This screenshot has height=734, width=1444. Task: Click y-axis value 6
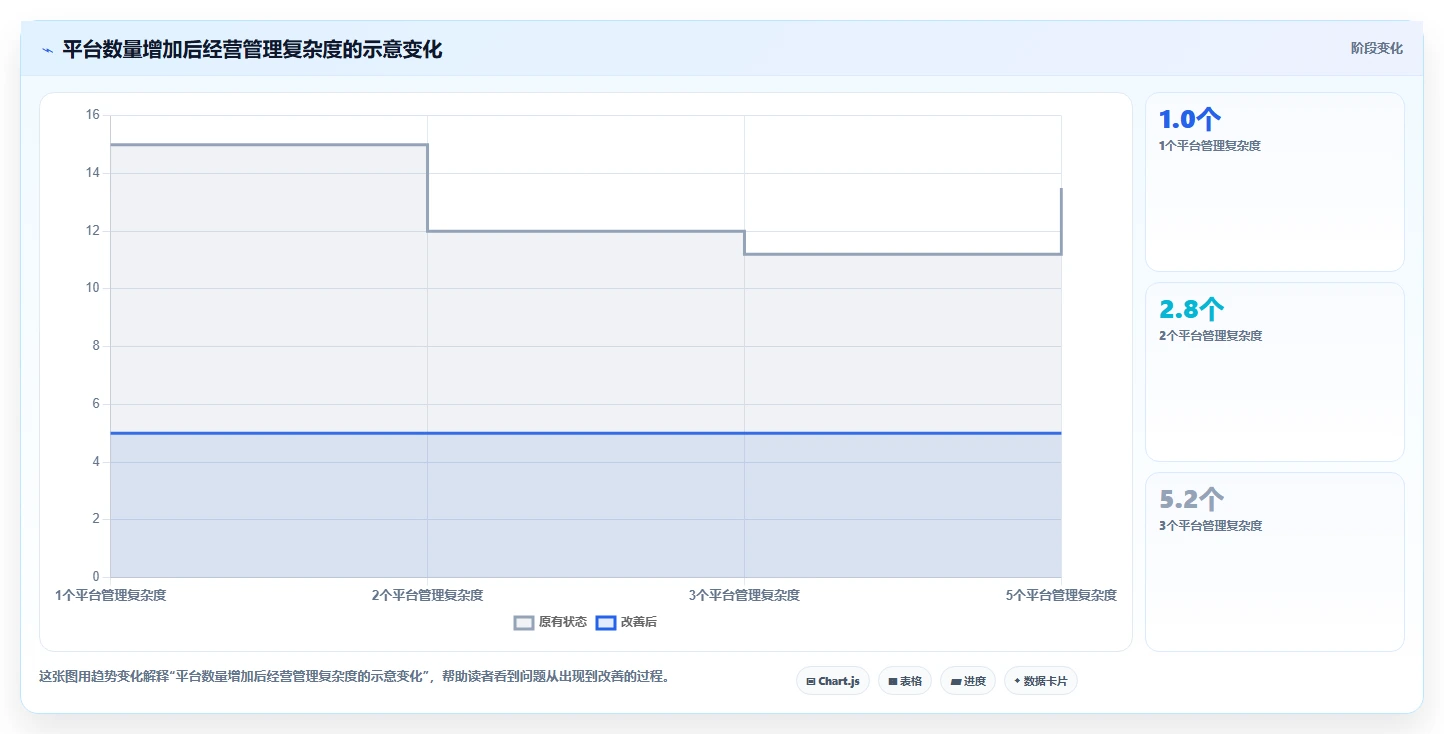coord(96,404)
